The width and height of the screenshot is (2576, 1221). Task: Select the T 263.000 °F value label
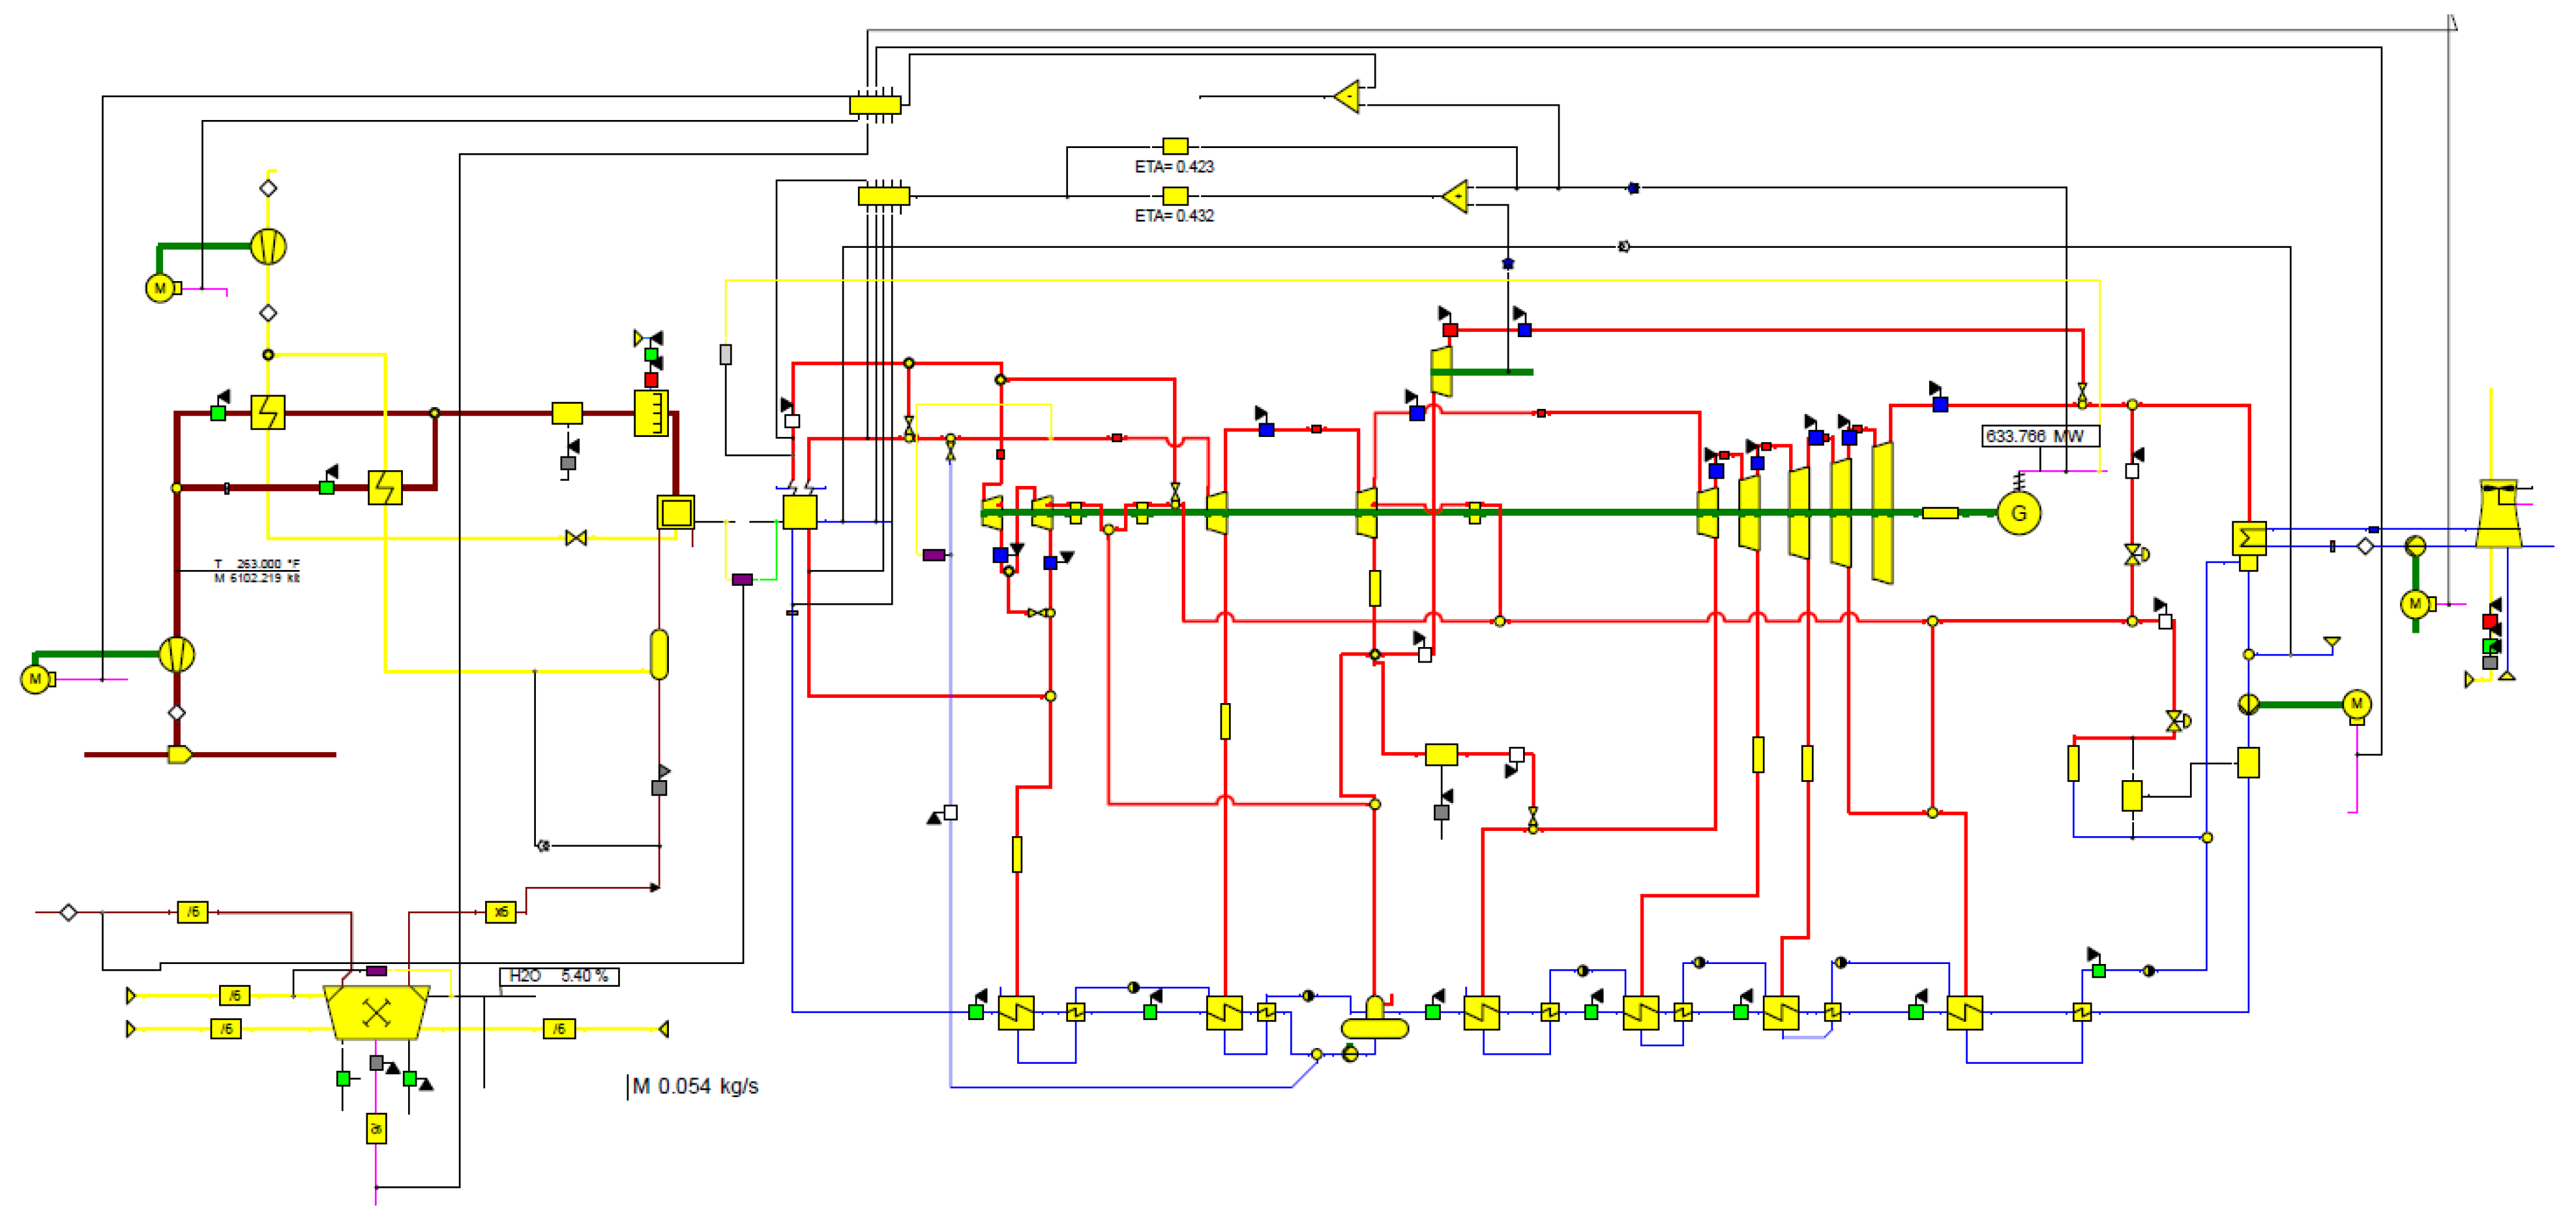click(258, 564)
